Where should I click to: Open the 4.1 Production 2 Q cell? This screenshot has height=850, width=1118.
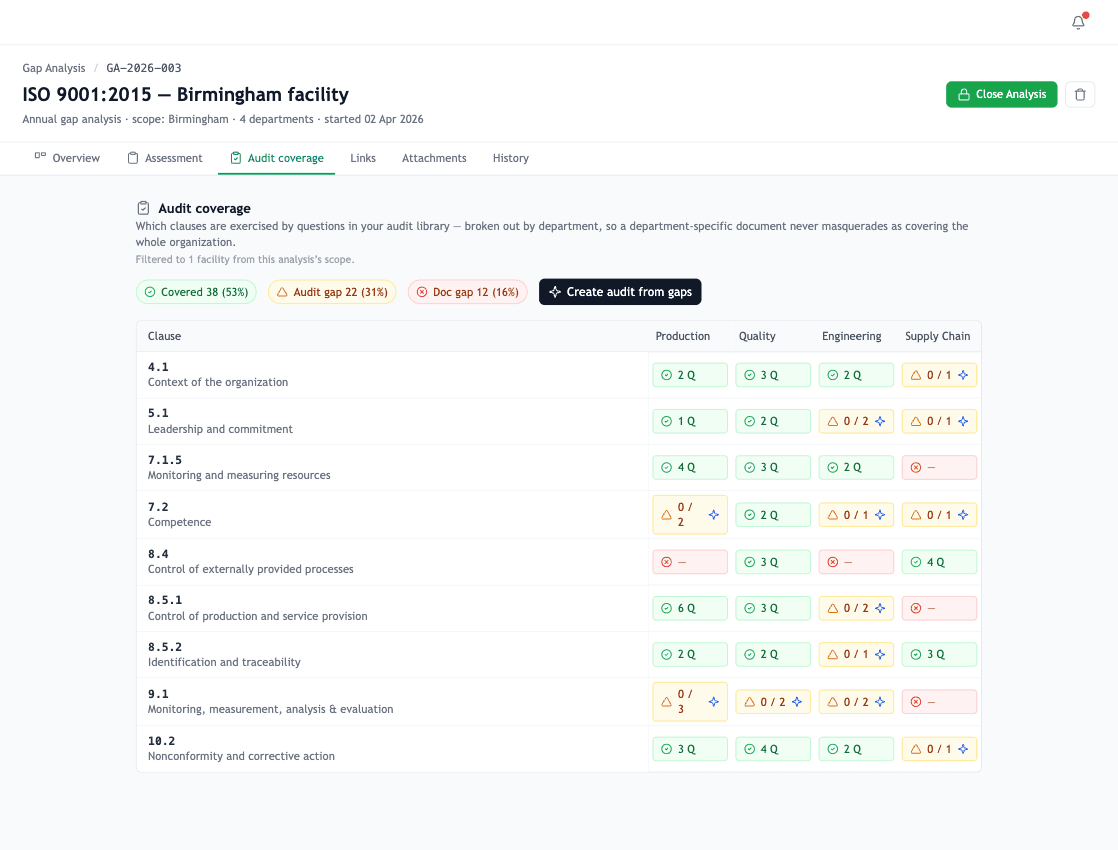tap(690, 375)
